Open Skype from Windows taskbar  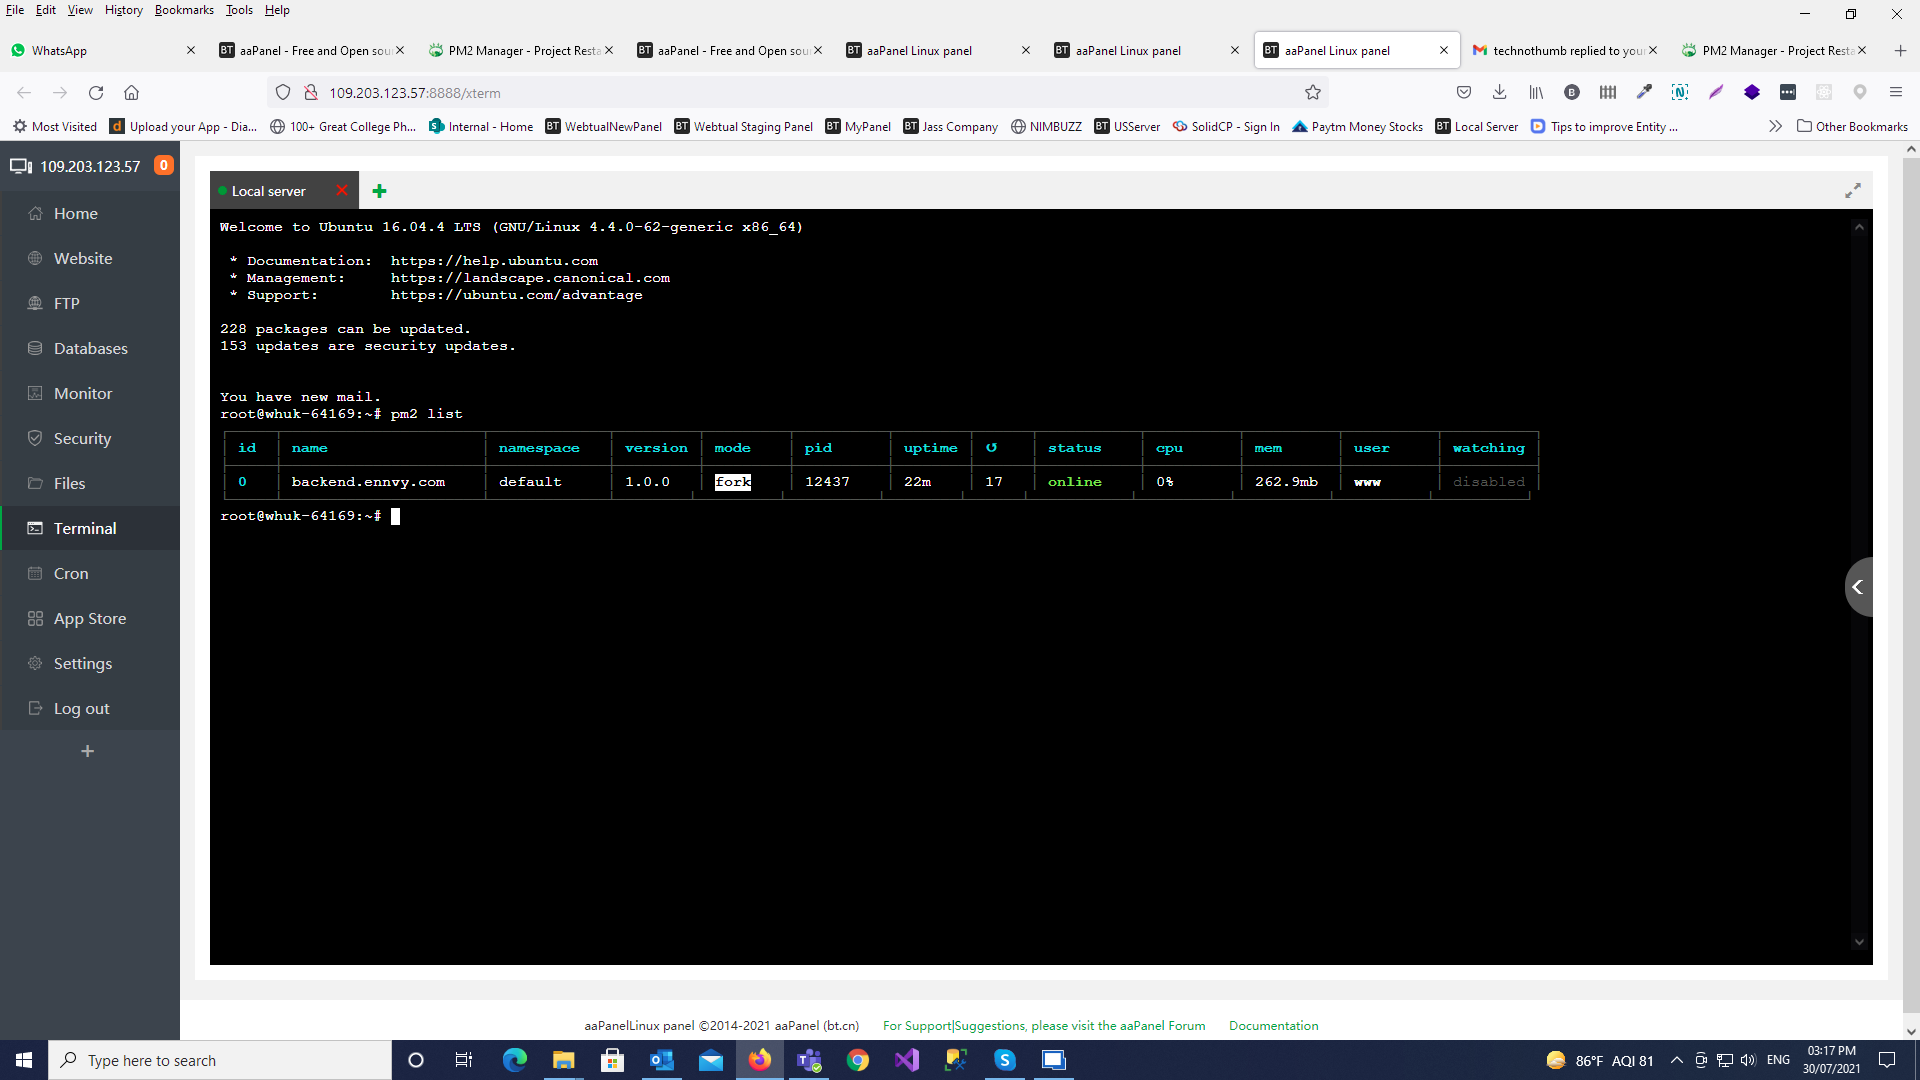click(1004, 1060)
